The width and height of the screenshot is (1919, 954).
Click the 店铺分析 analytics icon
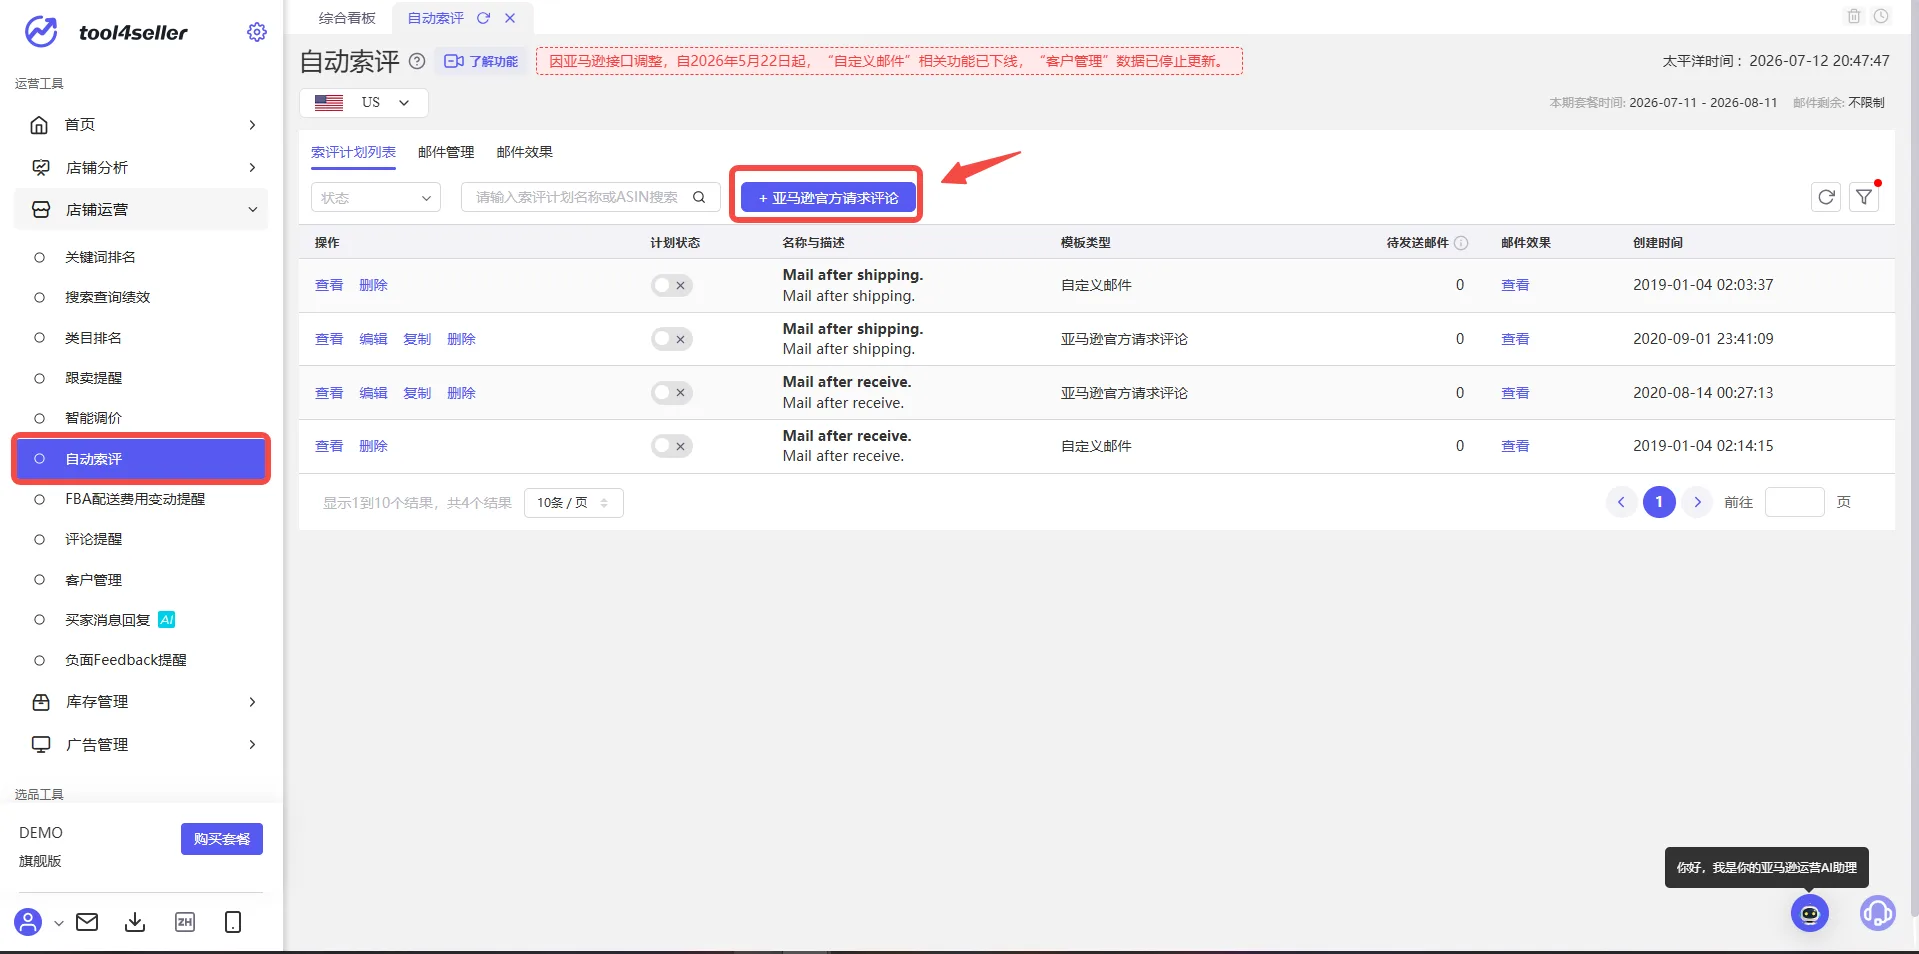tap(41, 167)
